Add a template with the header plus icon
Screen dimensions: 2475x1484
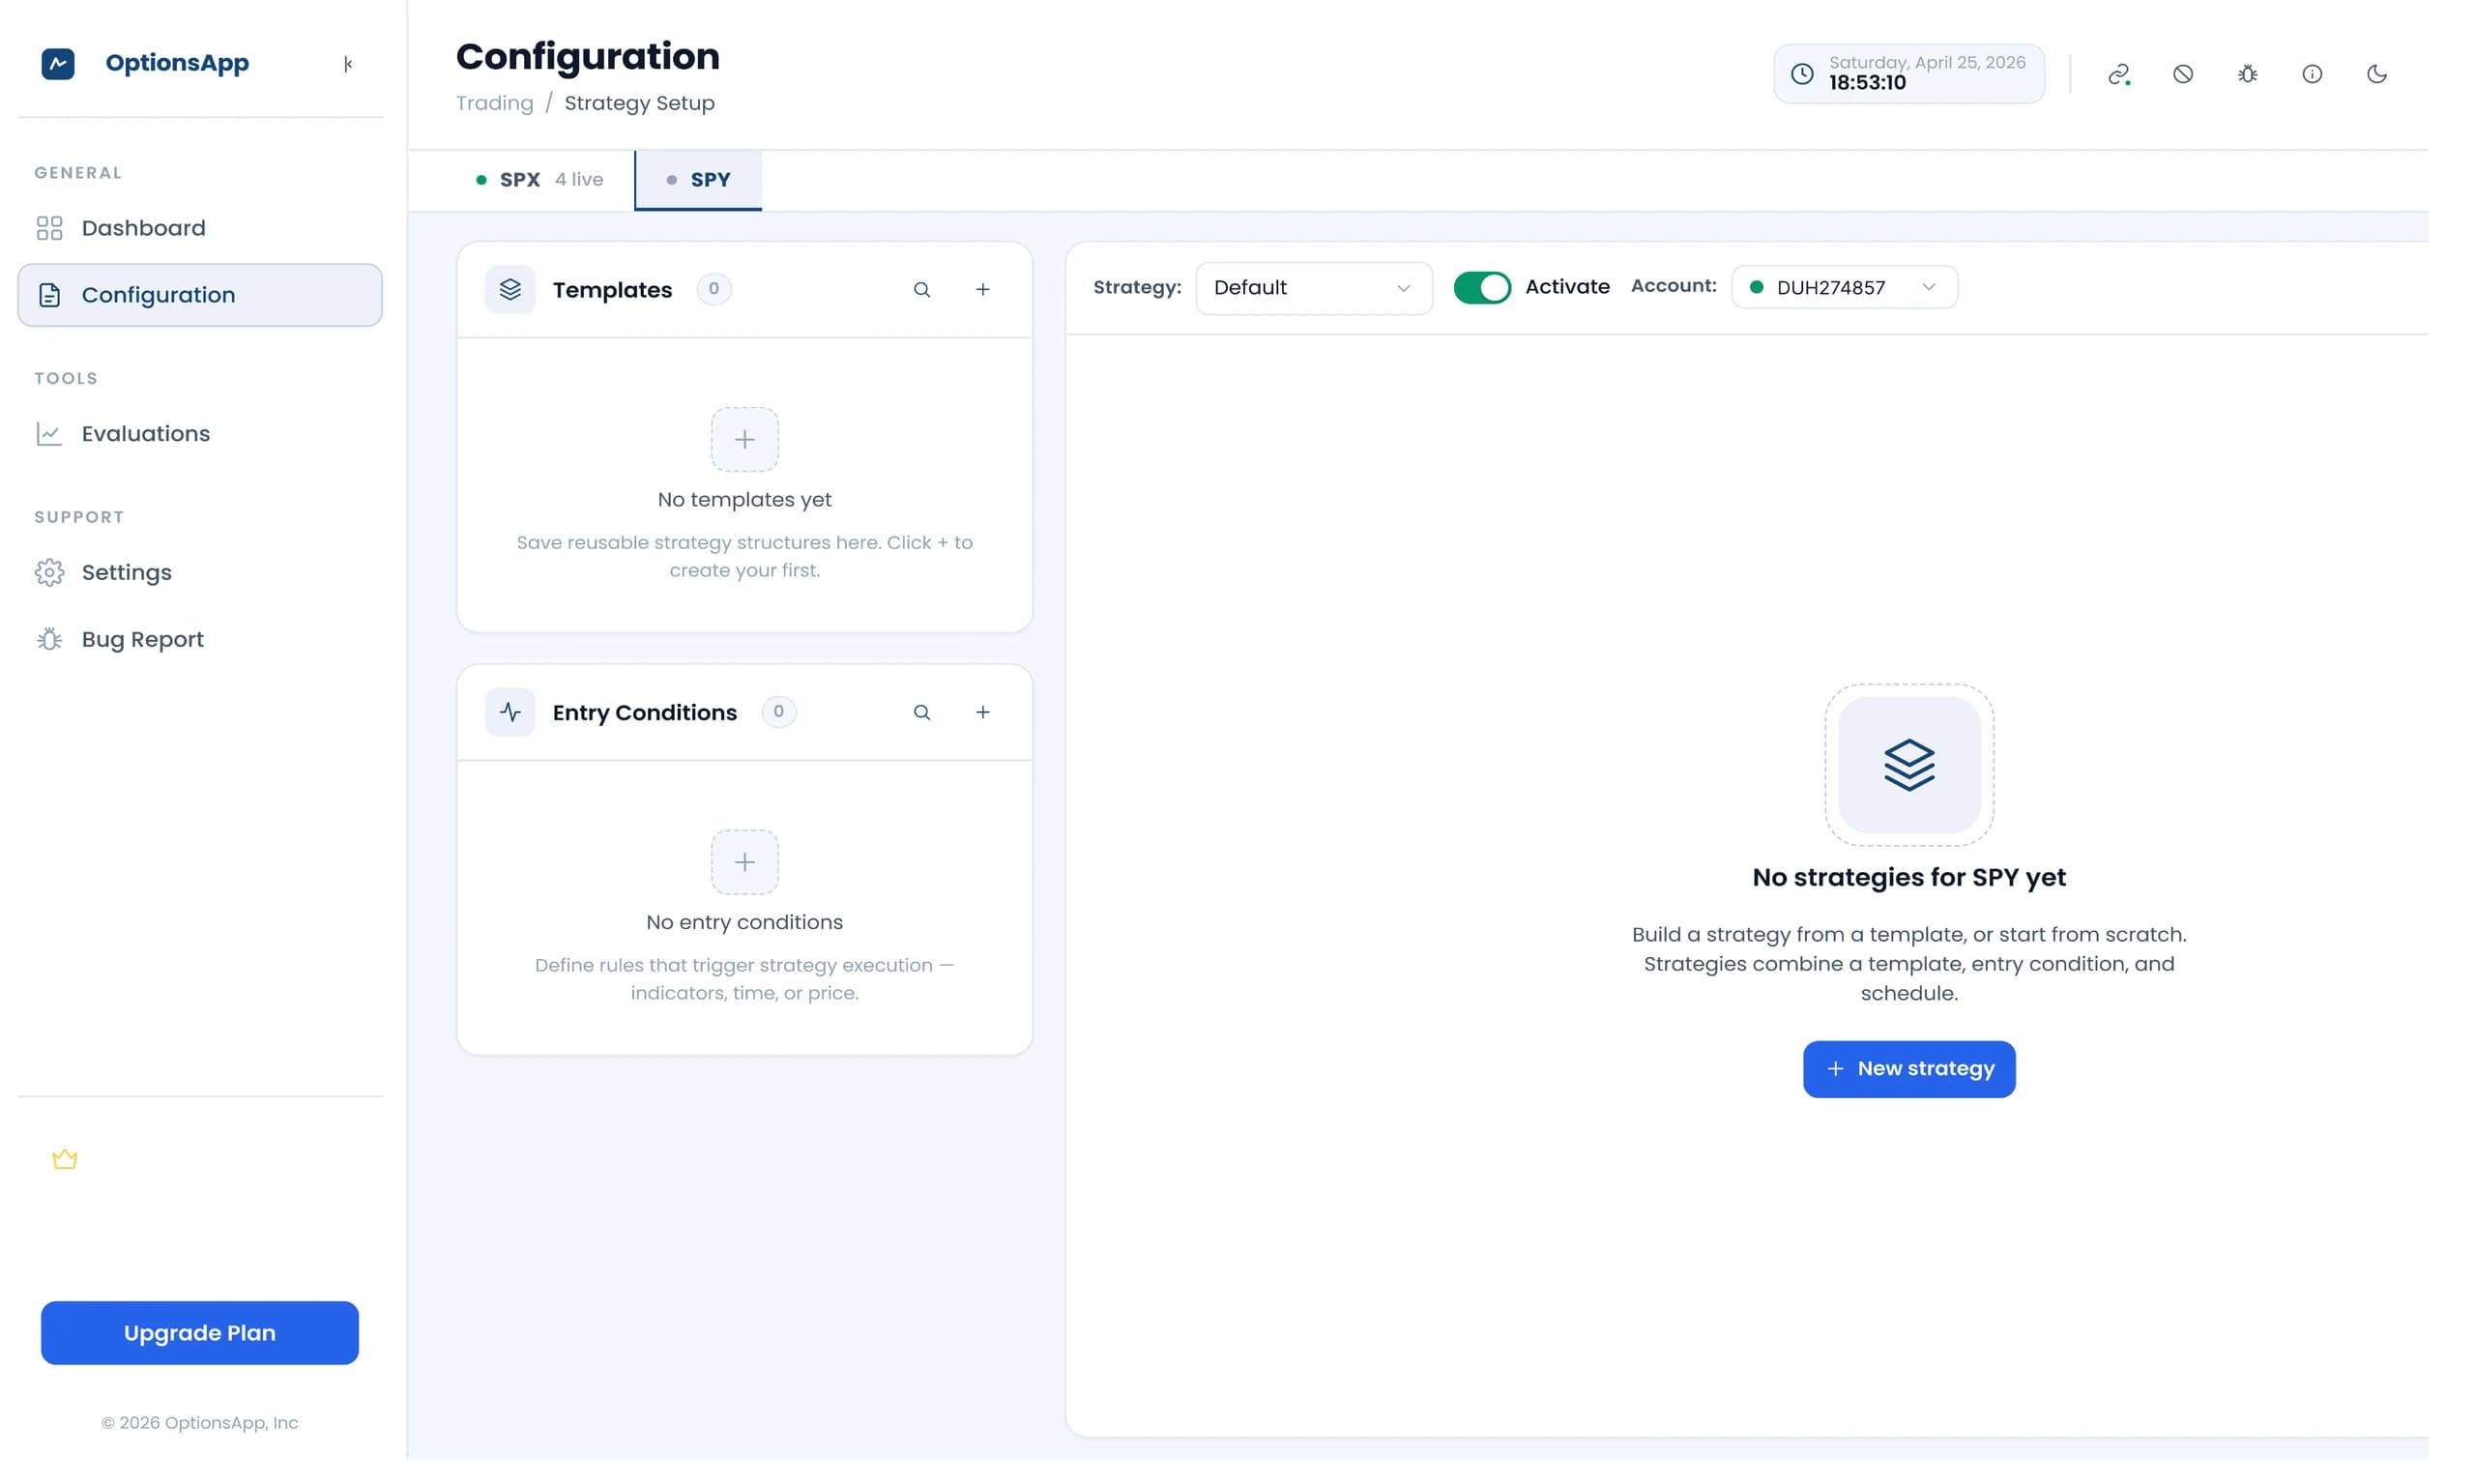[x=983, y=290]
